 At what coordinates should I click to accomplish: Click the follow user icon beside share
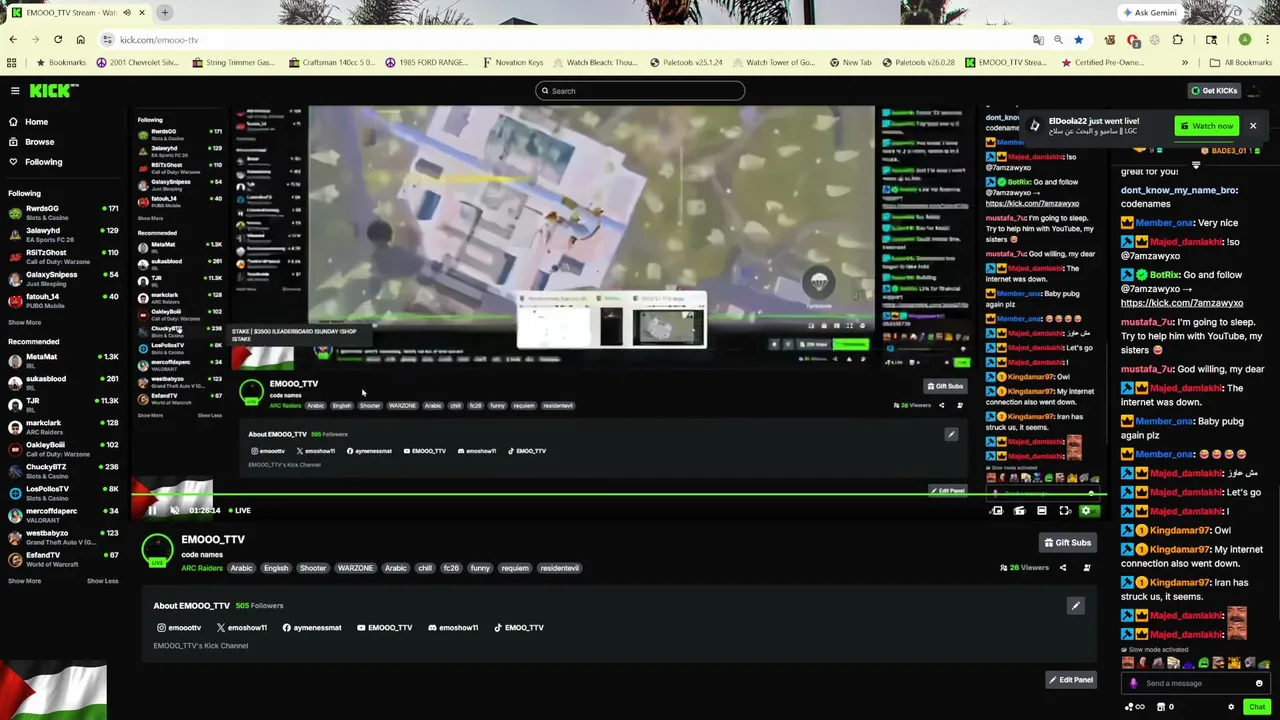1087,567
